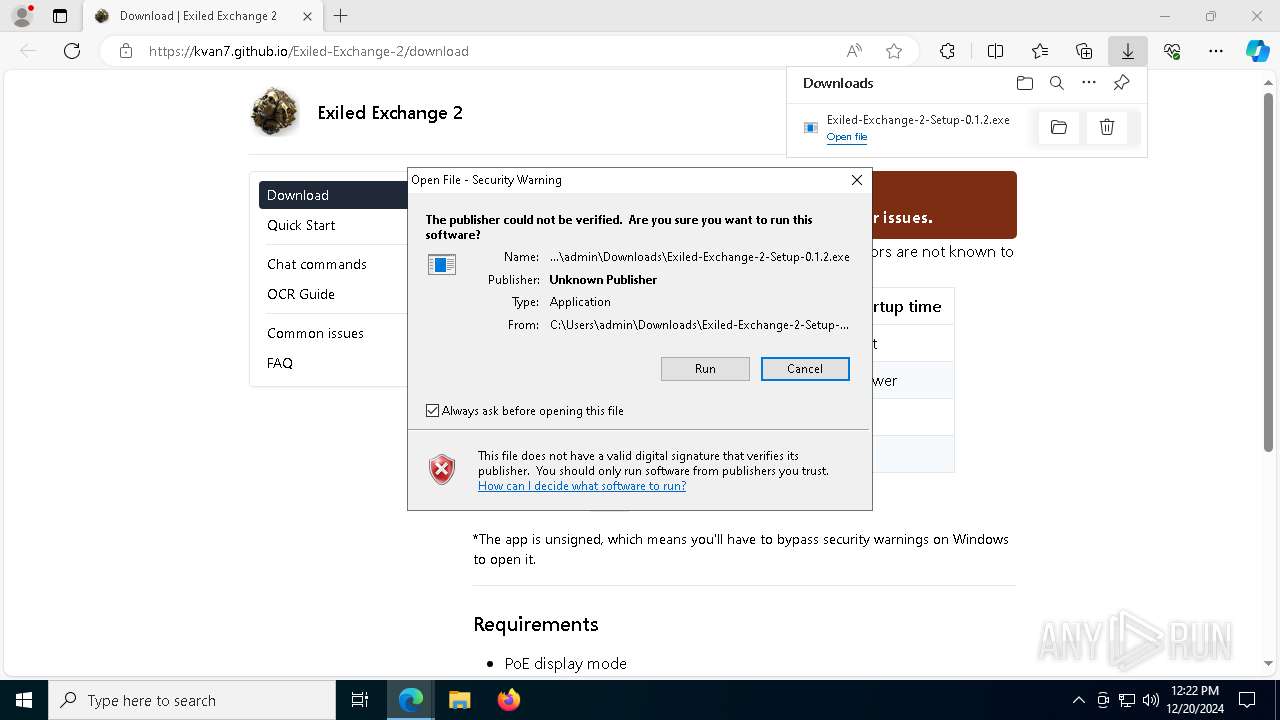Open Chat commands page

pos(317,264)
